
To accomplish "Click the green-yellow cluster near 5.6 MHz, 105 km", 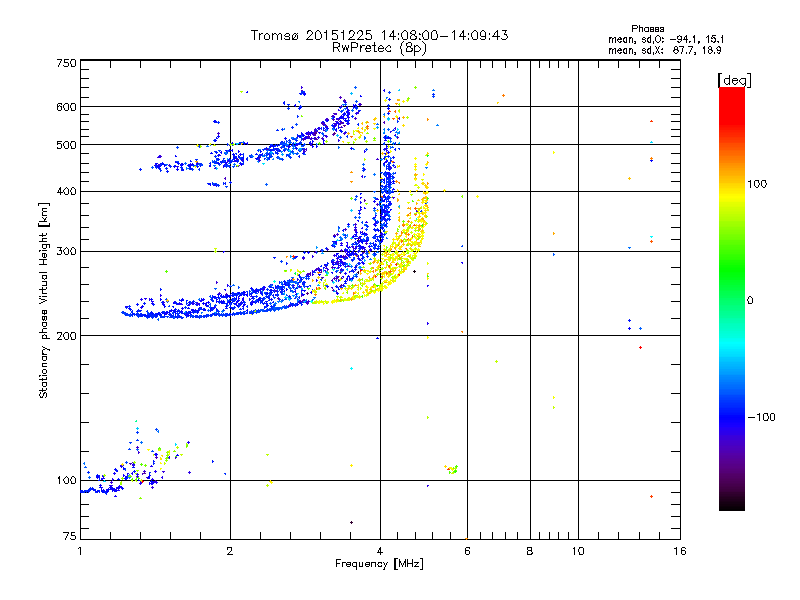I will (451, 469).
